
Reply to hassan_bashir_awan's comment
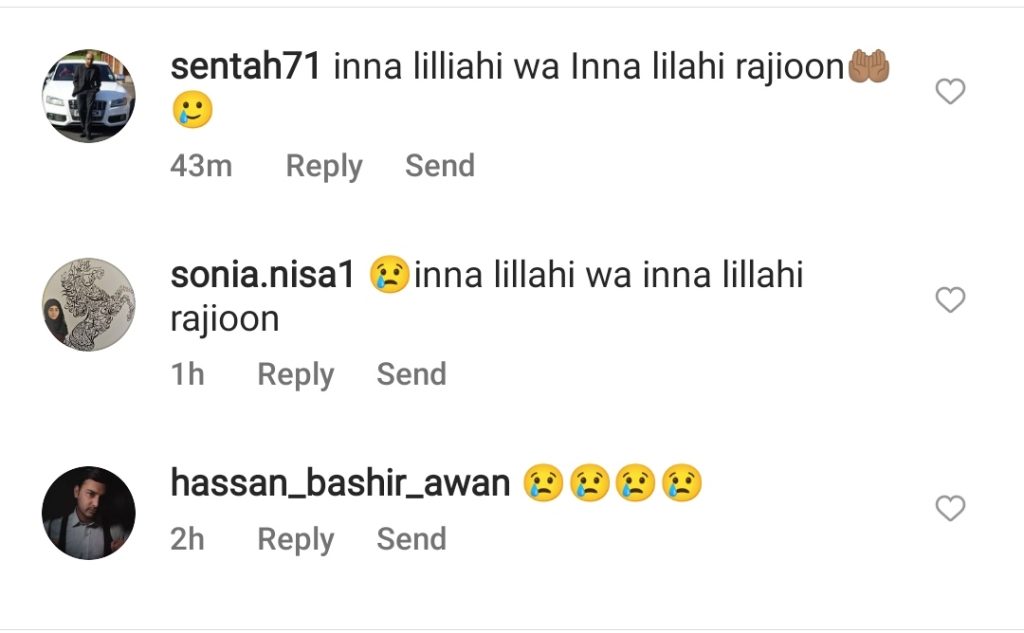click(x=296, y=540)
